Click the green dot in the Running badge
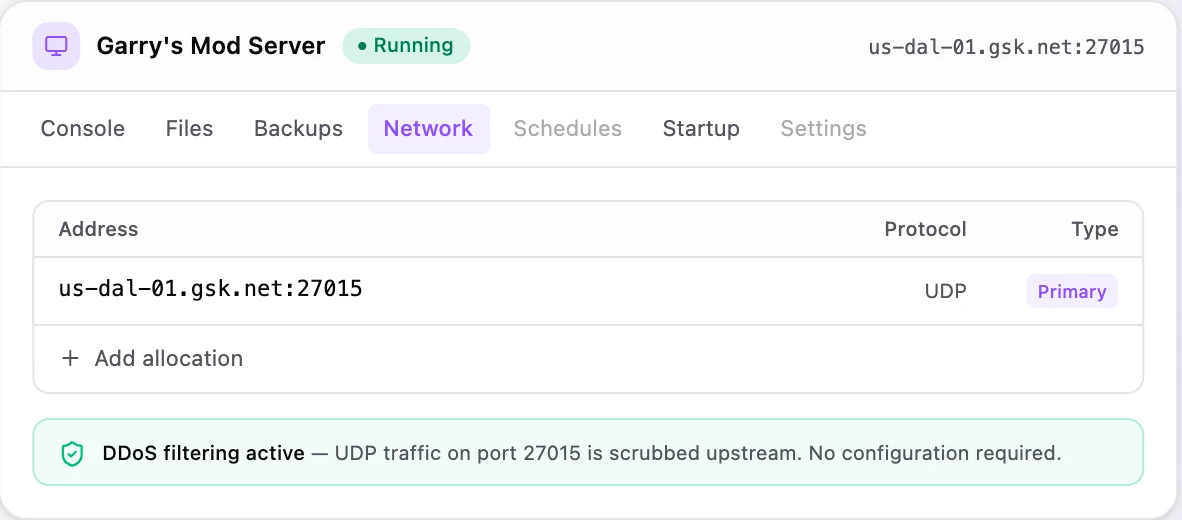This screenshot has width=1182, height=520. (362, 46)
